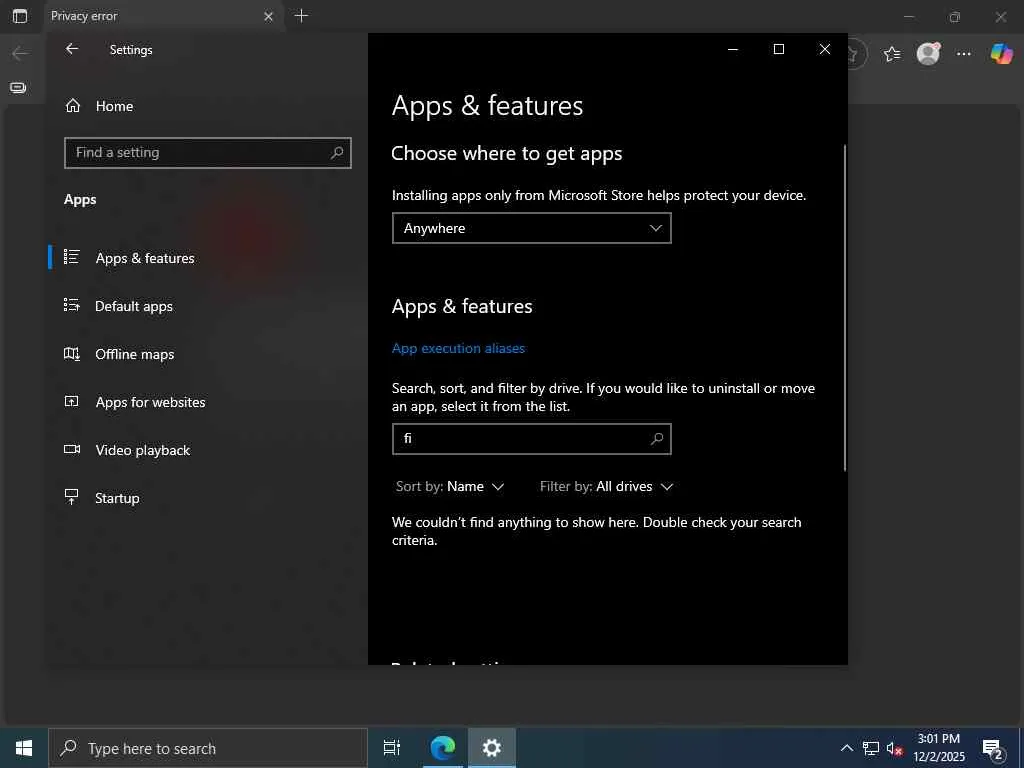1024x768 pixels.
Task: Click the taskbar Type here to search box
Action: [208, 748]
